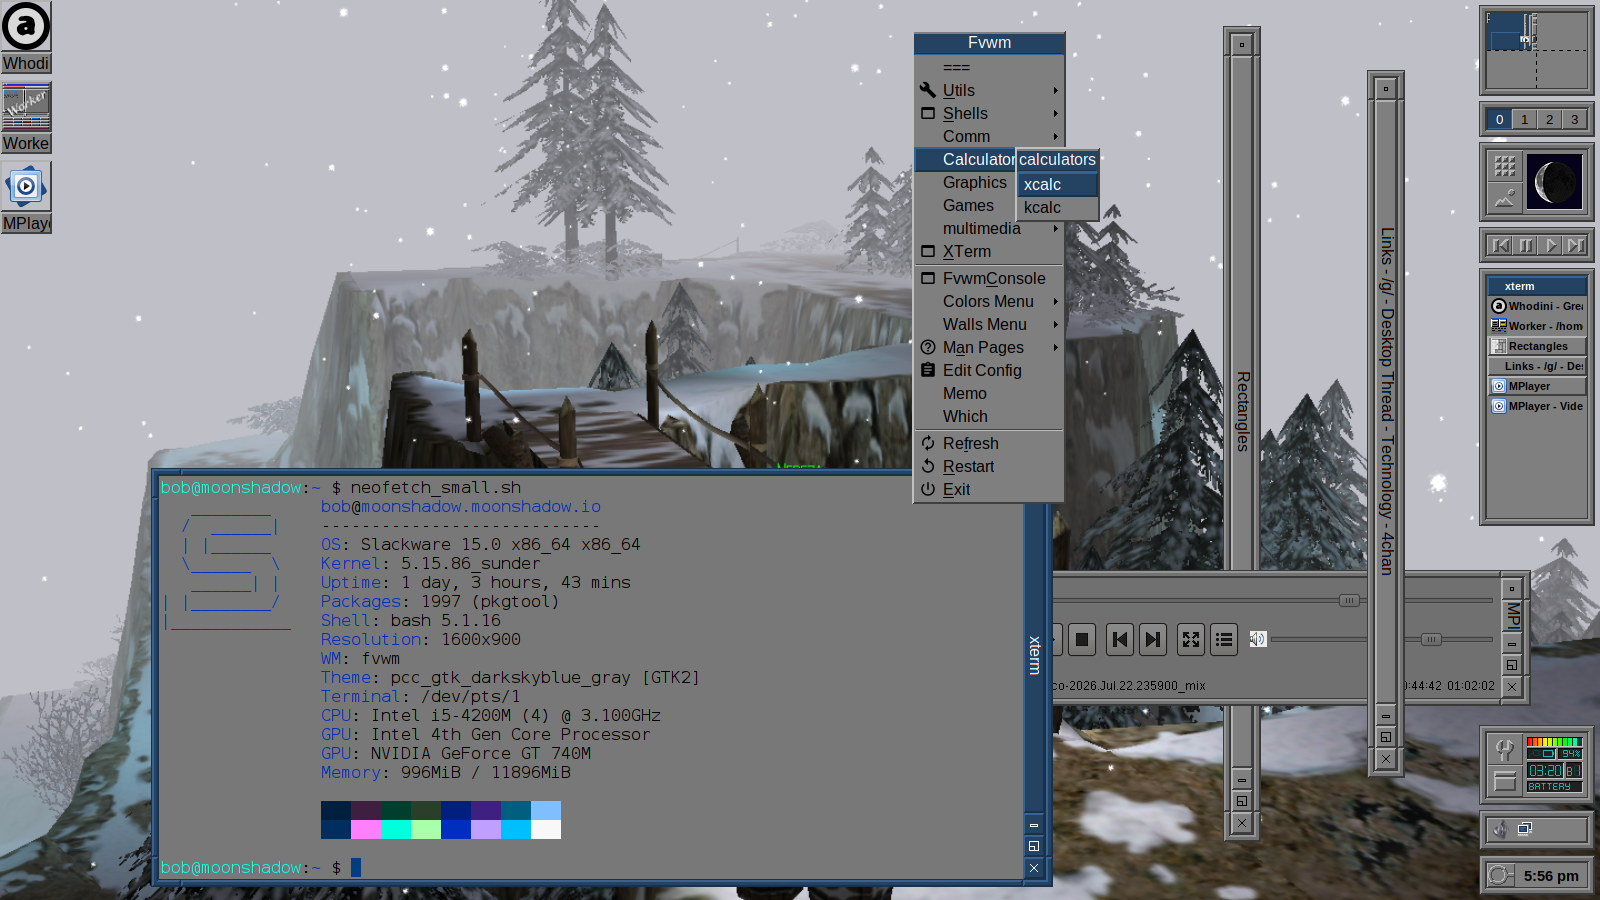
Task: Launch XTerm from the Fvwm menu
Action: coord(989,252)
